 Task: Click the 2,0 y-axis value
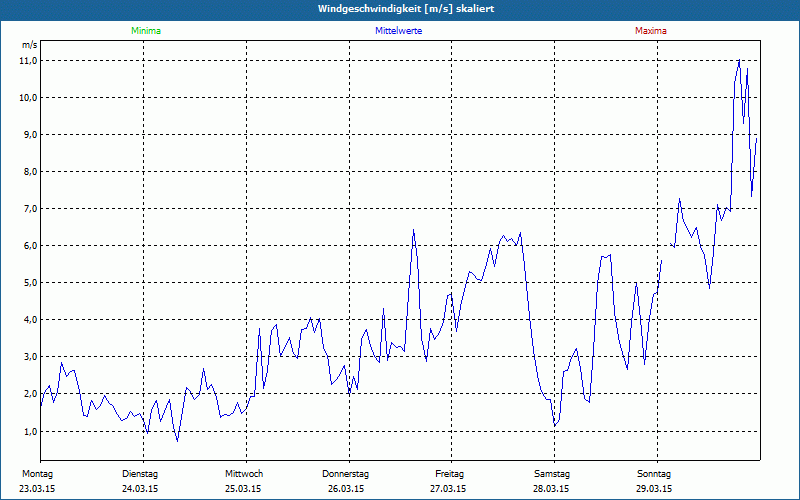pos(30,393)
